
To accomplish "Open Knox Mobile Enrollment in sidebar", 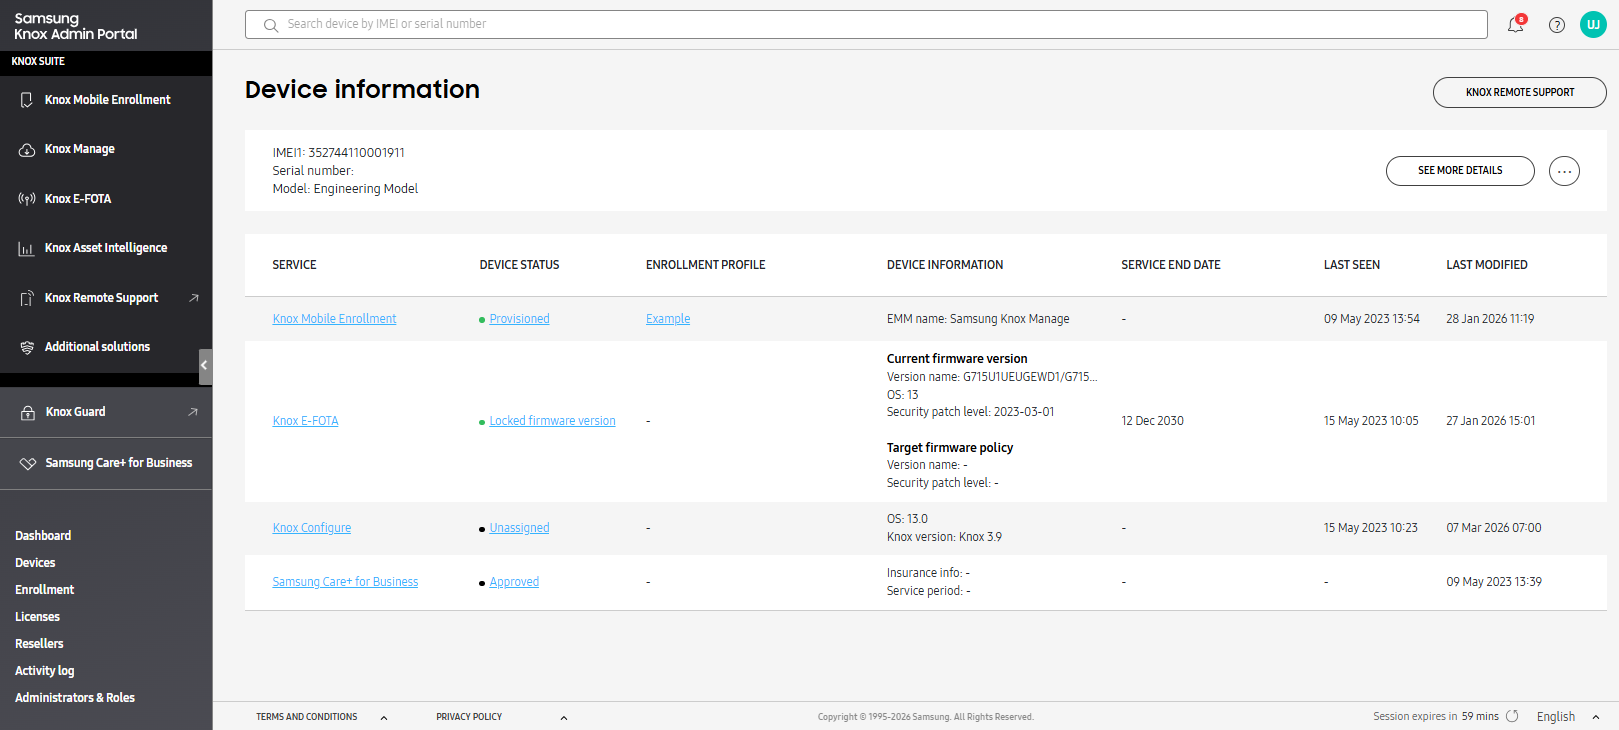I will 107,100.
